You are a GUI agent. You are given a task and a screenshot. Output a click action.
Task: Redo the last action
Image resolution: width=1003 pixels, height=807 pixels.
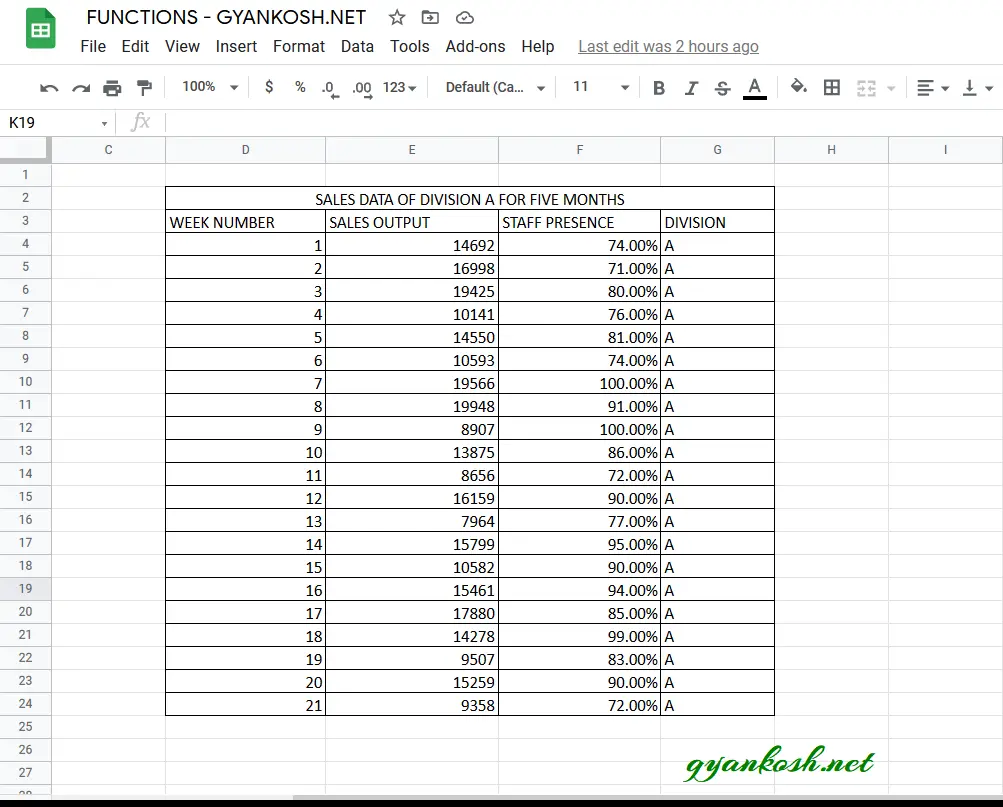pos(81,88)
